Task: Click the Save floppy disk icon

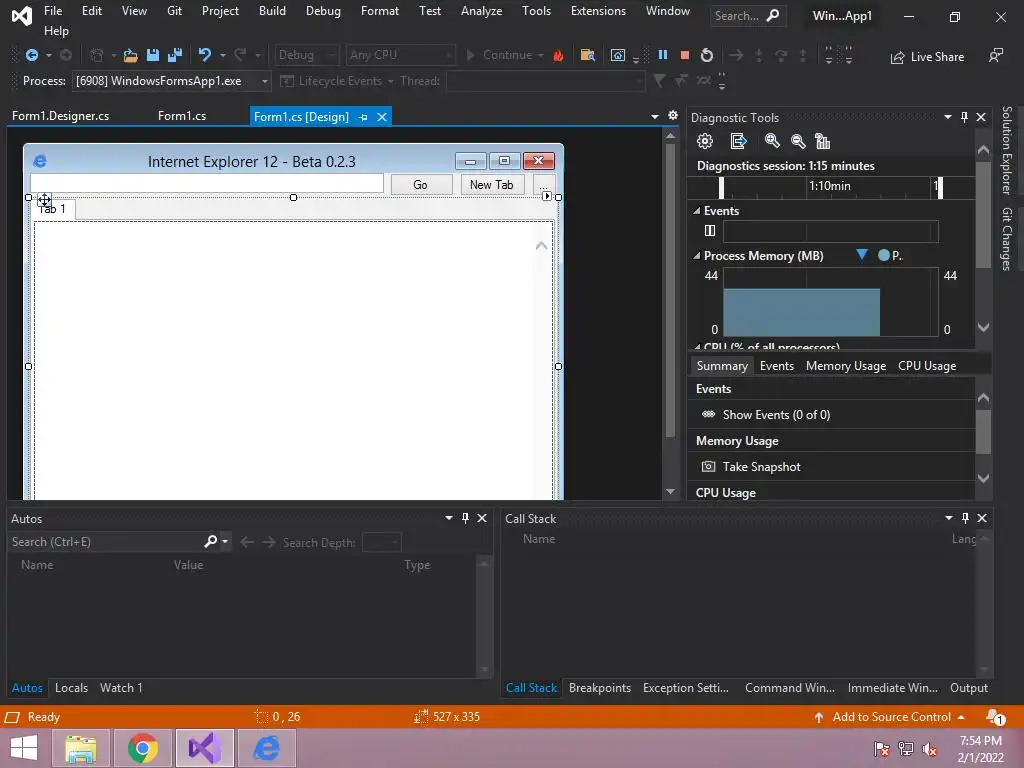Action: click(x=153, y=56)
